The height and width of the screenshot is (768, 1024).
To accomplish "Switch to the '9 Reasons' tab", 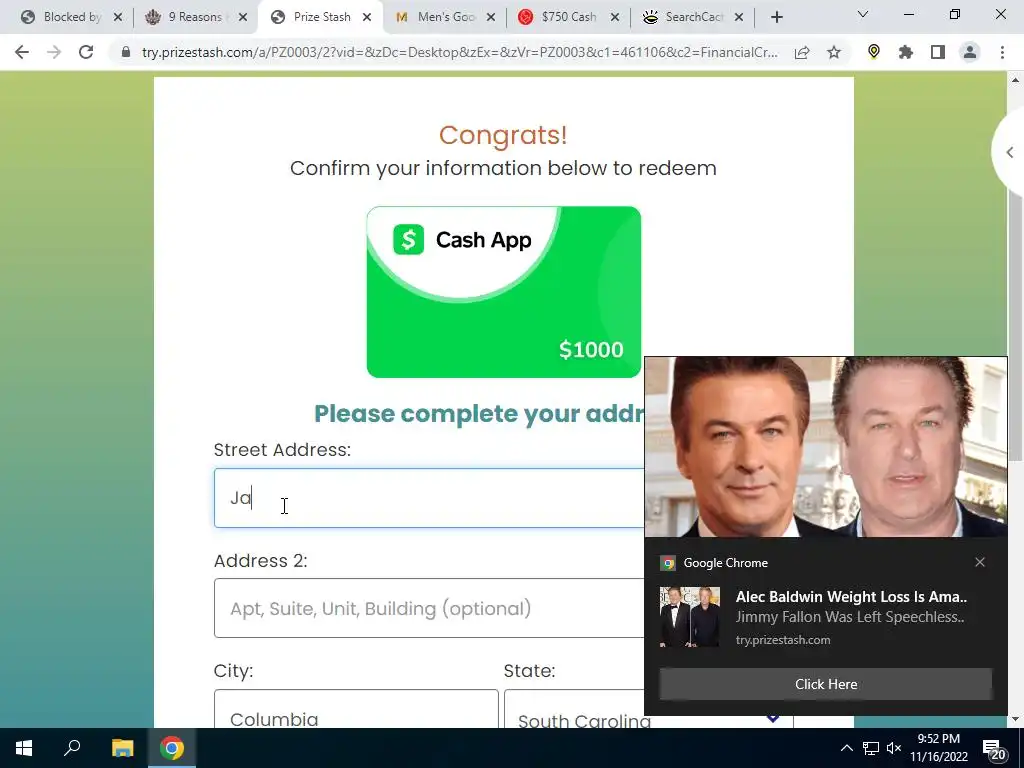I will coord(198,17).
